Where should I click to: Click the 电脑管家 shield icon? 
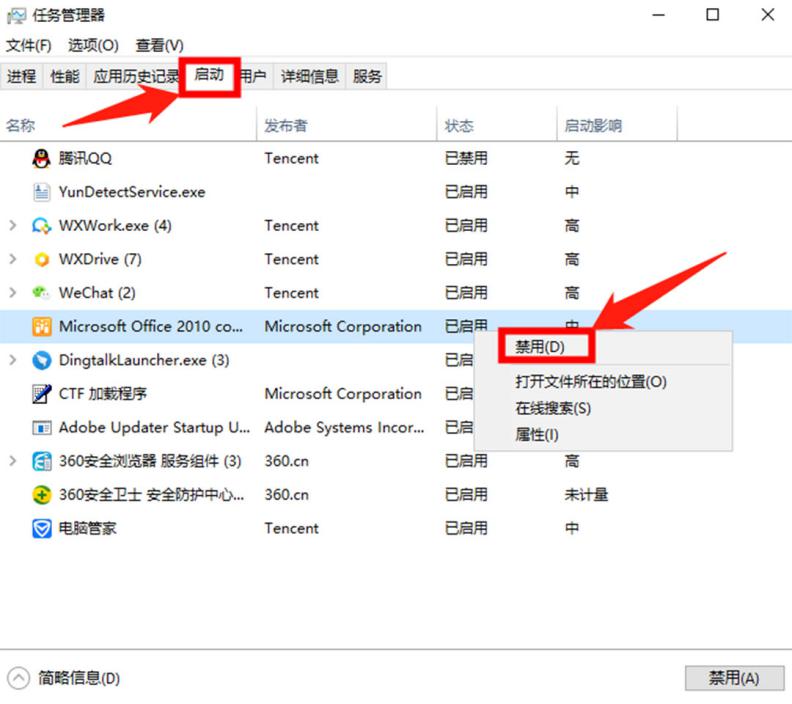41,529
